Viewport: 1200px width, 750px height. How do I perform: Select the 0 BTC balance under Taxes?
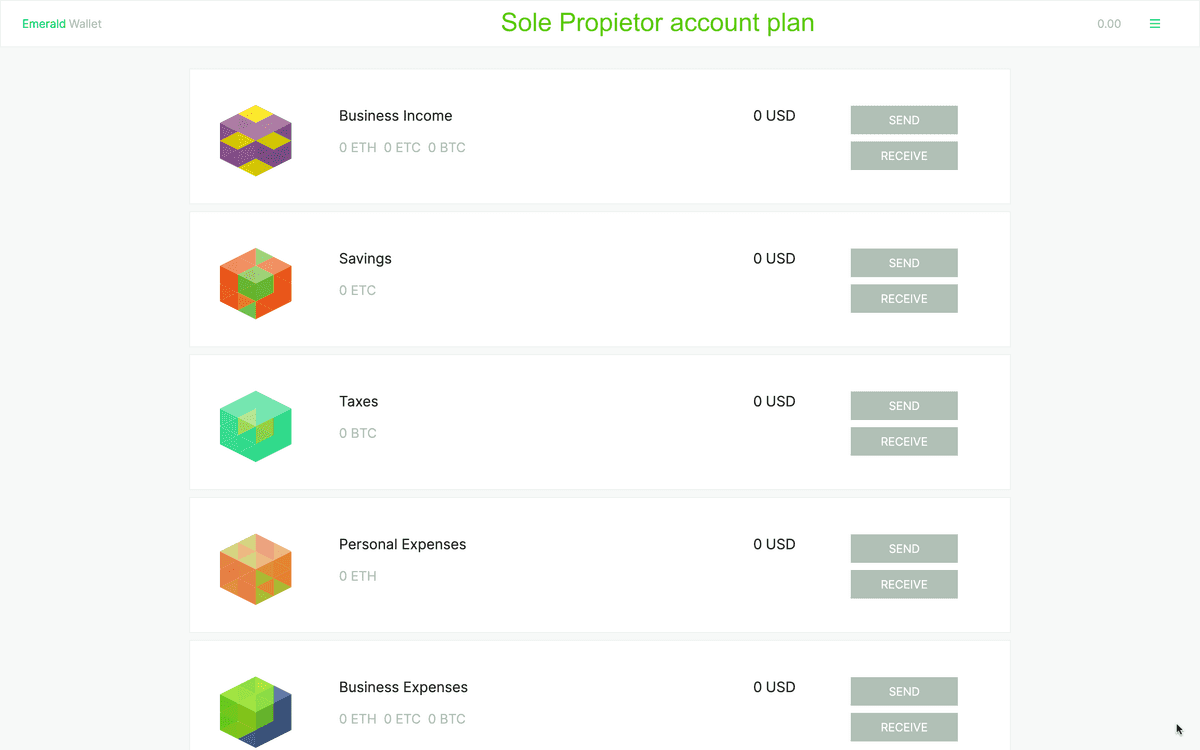(x=358, y=433)
